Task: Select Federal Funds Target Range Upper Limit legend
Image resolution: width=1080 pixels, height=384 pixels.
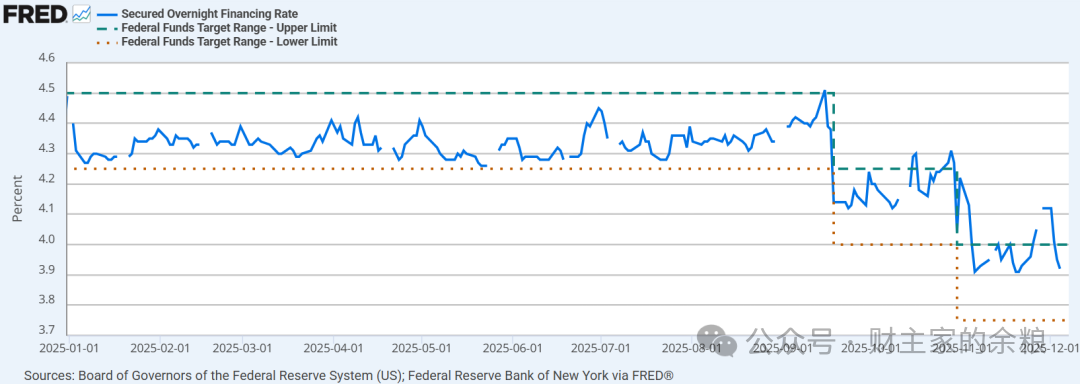Action: click(229, 28)
